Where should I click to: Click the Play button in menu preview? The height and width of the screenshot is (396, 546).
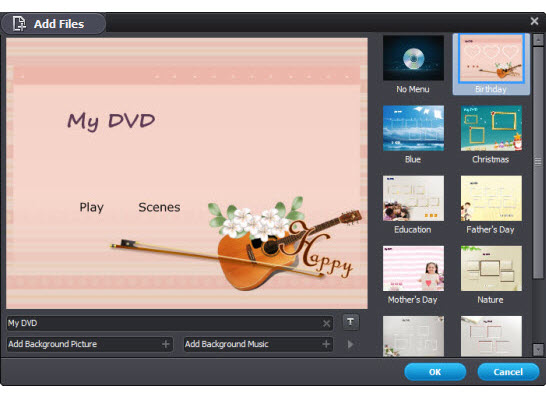click(x=92, y=207)
